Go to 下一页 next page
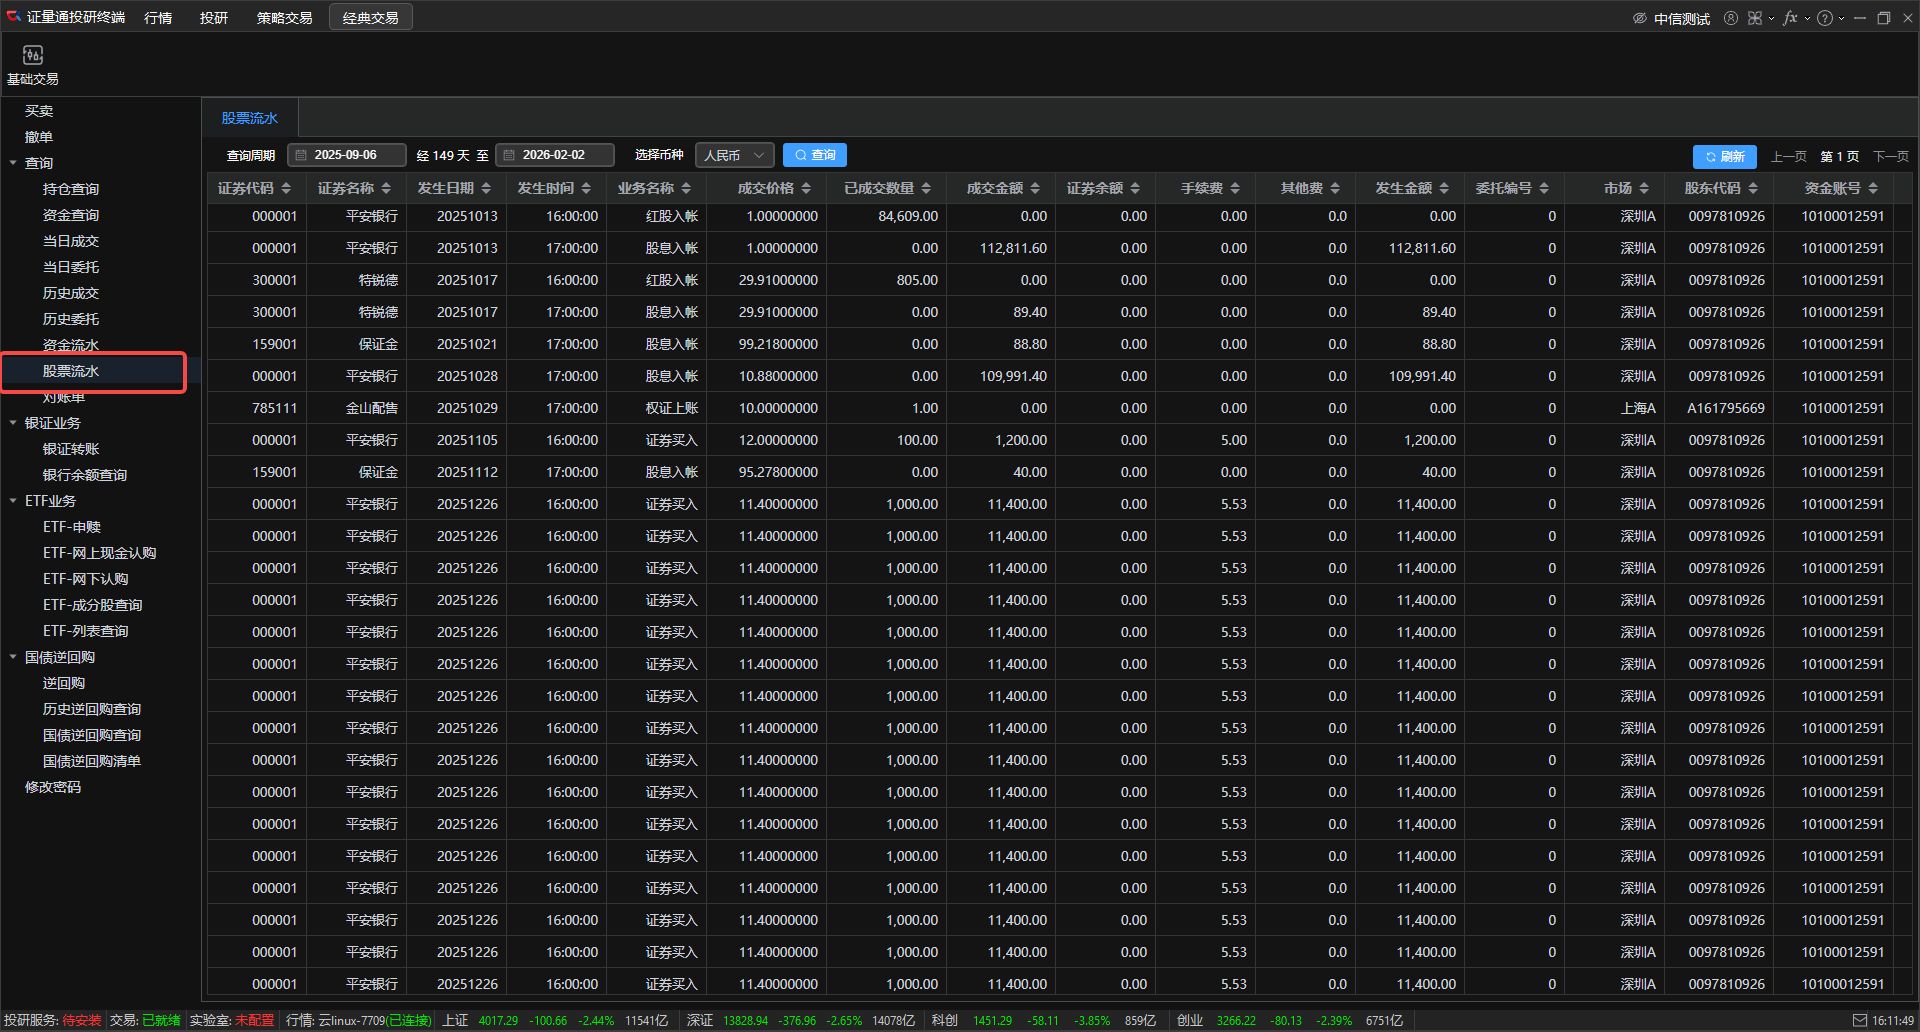The width and height of the screenshot is (1920, 1032). (1890, 156)
